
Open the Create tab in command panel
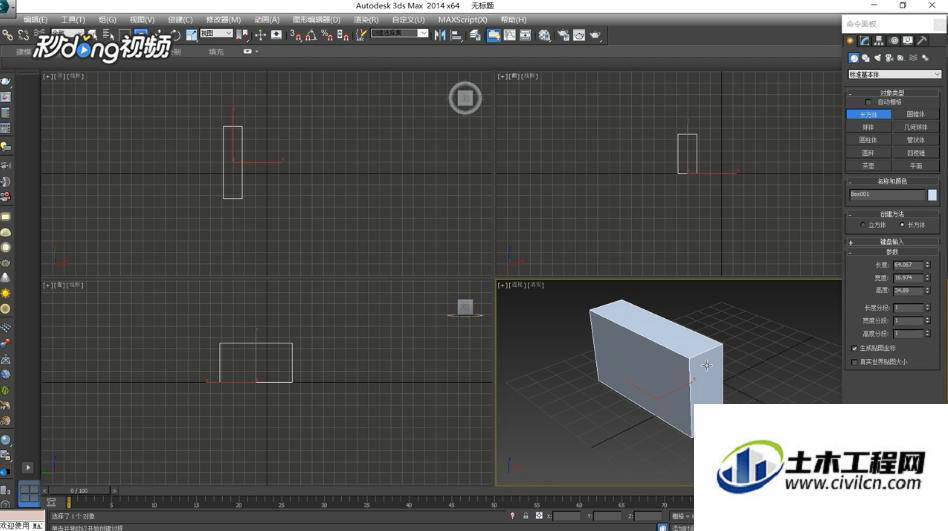click(850, 41)
